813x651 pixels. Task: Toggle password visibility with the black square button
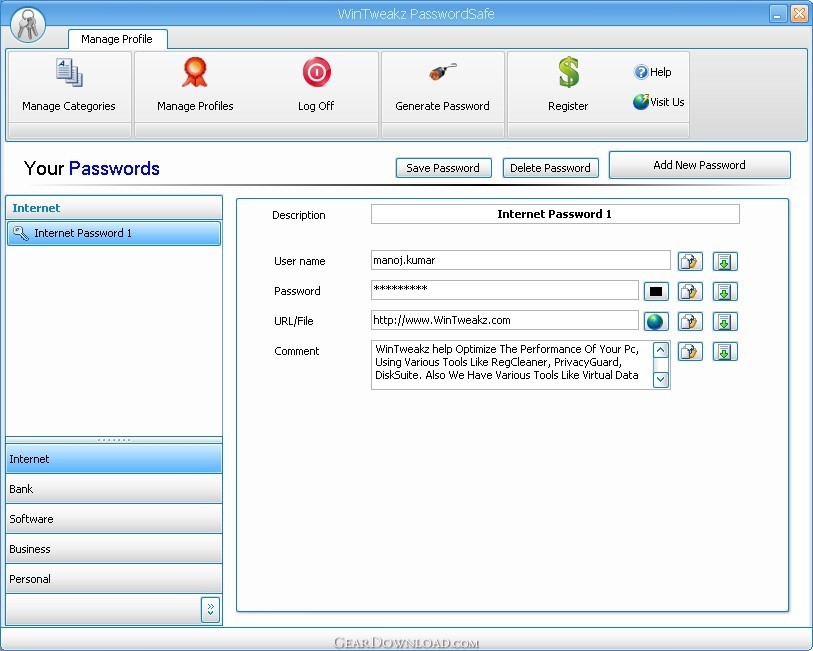[x=656, y=291]
